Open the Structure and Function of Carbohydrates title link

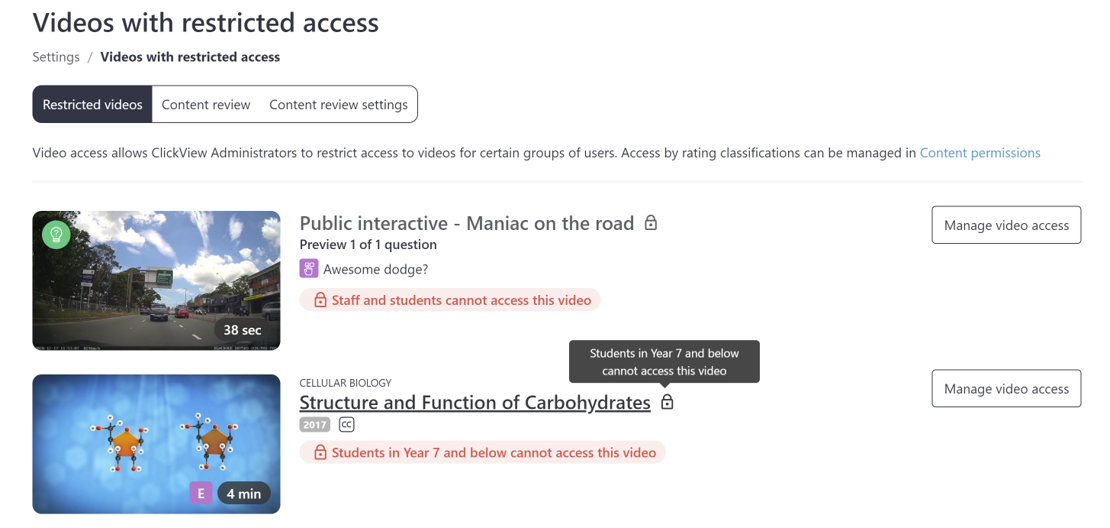click(475, 403)
